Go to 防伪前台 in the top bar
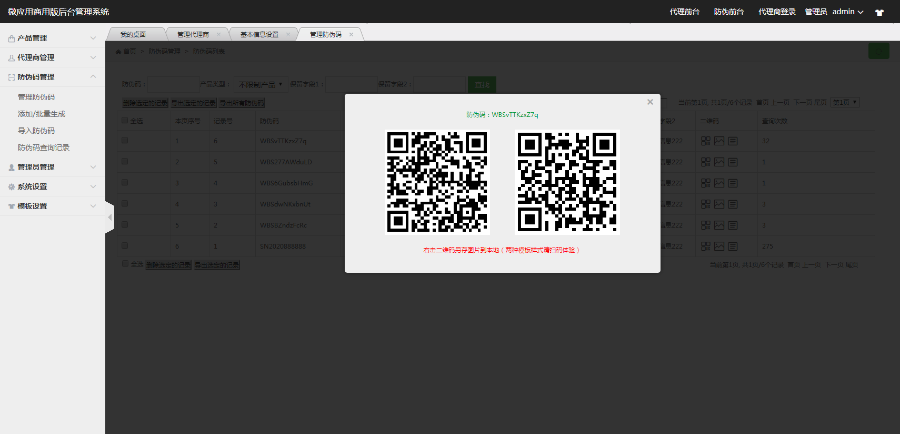The width and height of the screenshot is (900, 434). (x=729, y=12)
